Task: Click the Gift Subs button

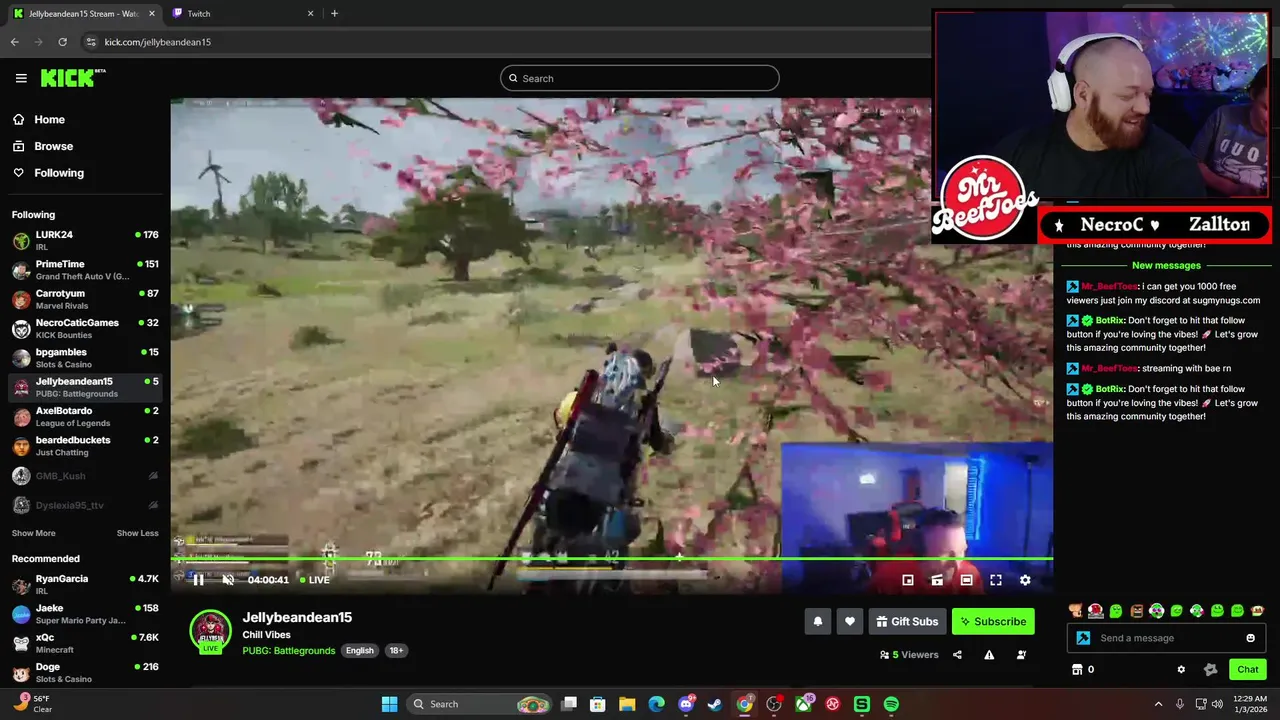Action: (x=907, y=622)
